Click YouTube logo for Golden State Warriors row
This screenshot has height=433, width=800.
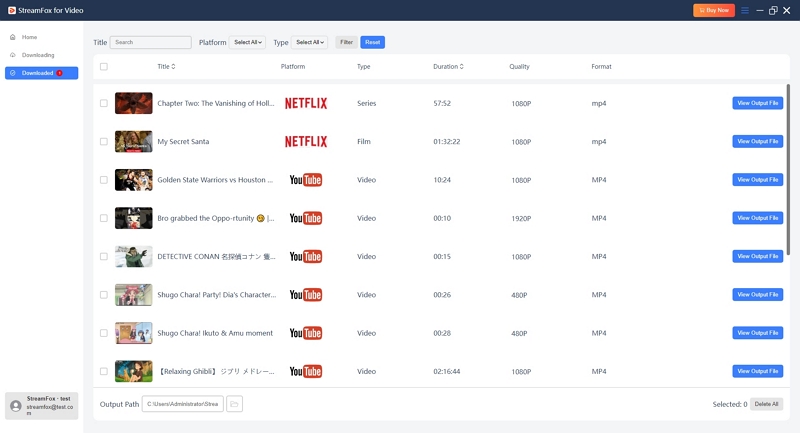tap(306, 180)
